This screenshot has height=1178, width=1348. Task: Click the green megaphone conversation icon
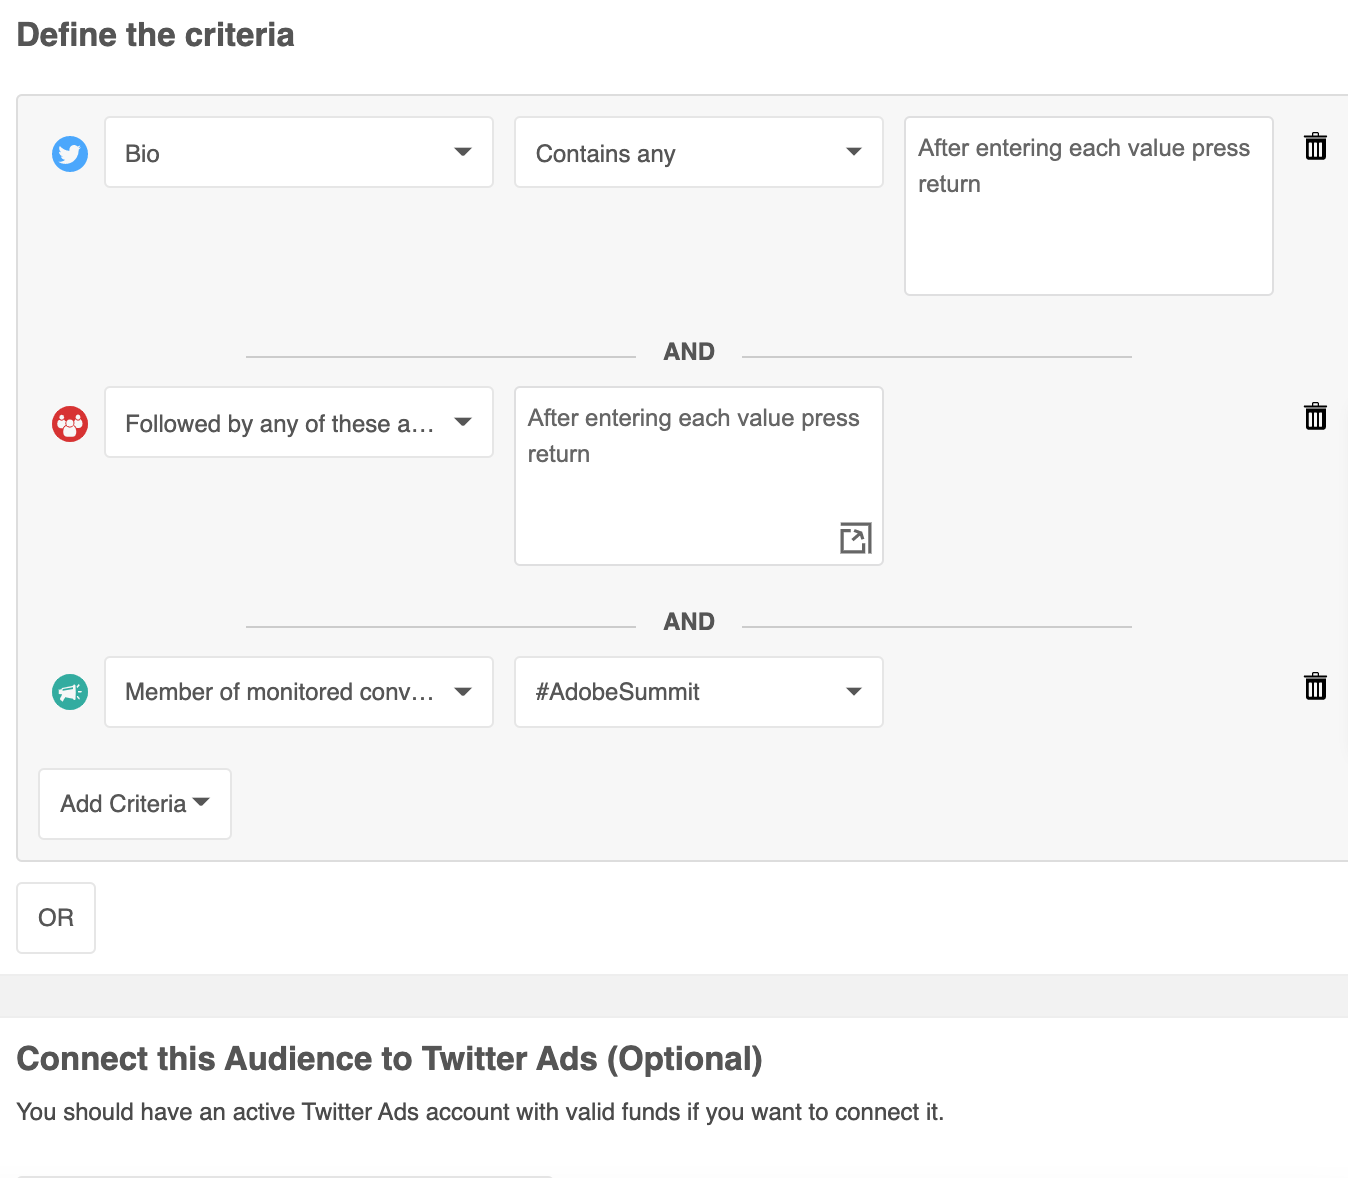69,691
